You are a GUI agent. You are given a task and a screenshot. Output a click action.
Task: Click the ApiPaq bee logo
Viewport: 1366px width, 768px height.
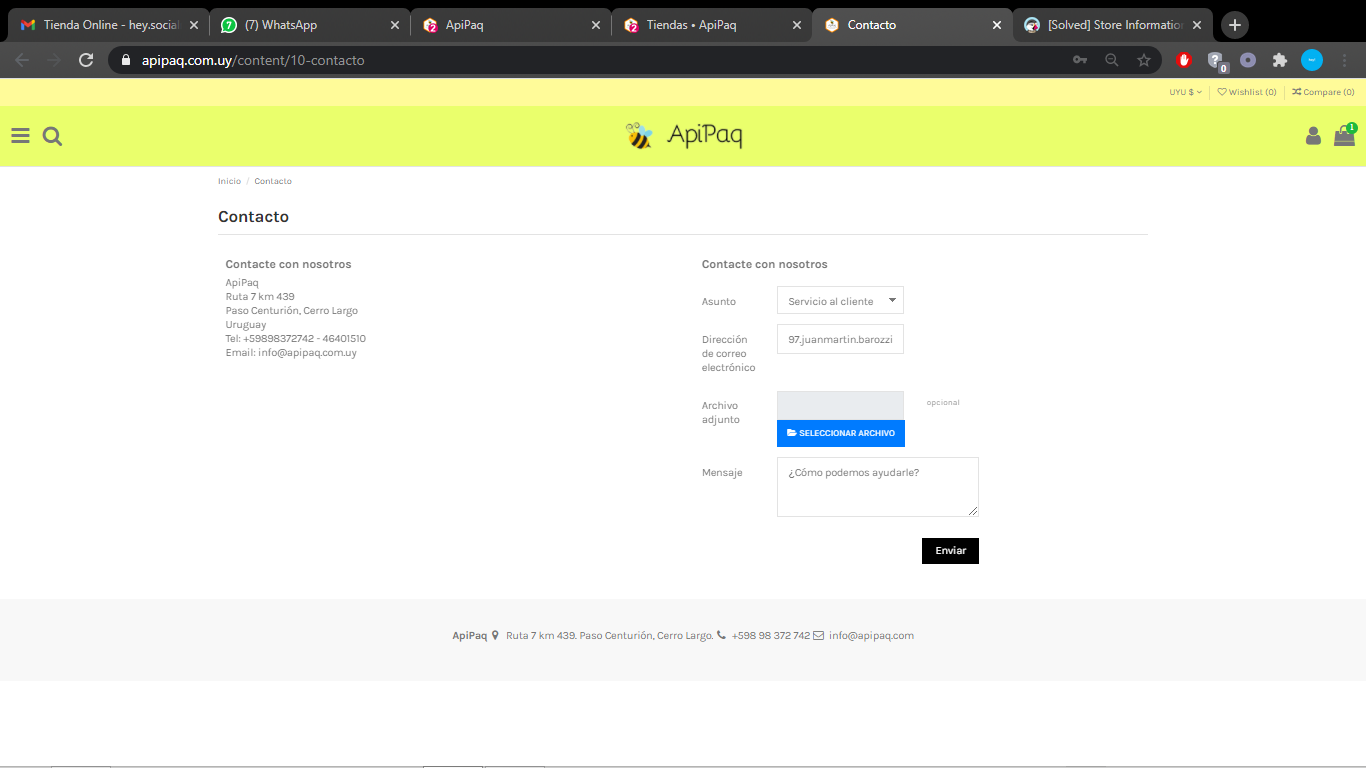click(683, 135)
